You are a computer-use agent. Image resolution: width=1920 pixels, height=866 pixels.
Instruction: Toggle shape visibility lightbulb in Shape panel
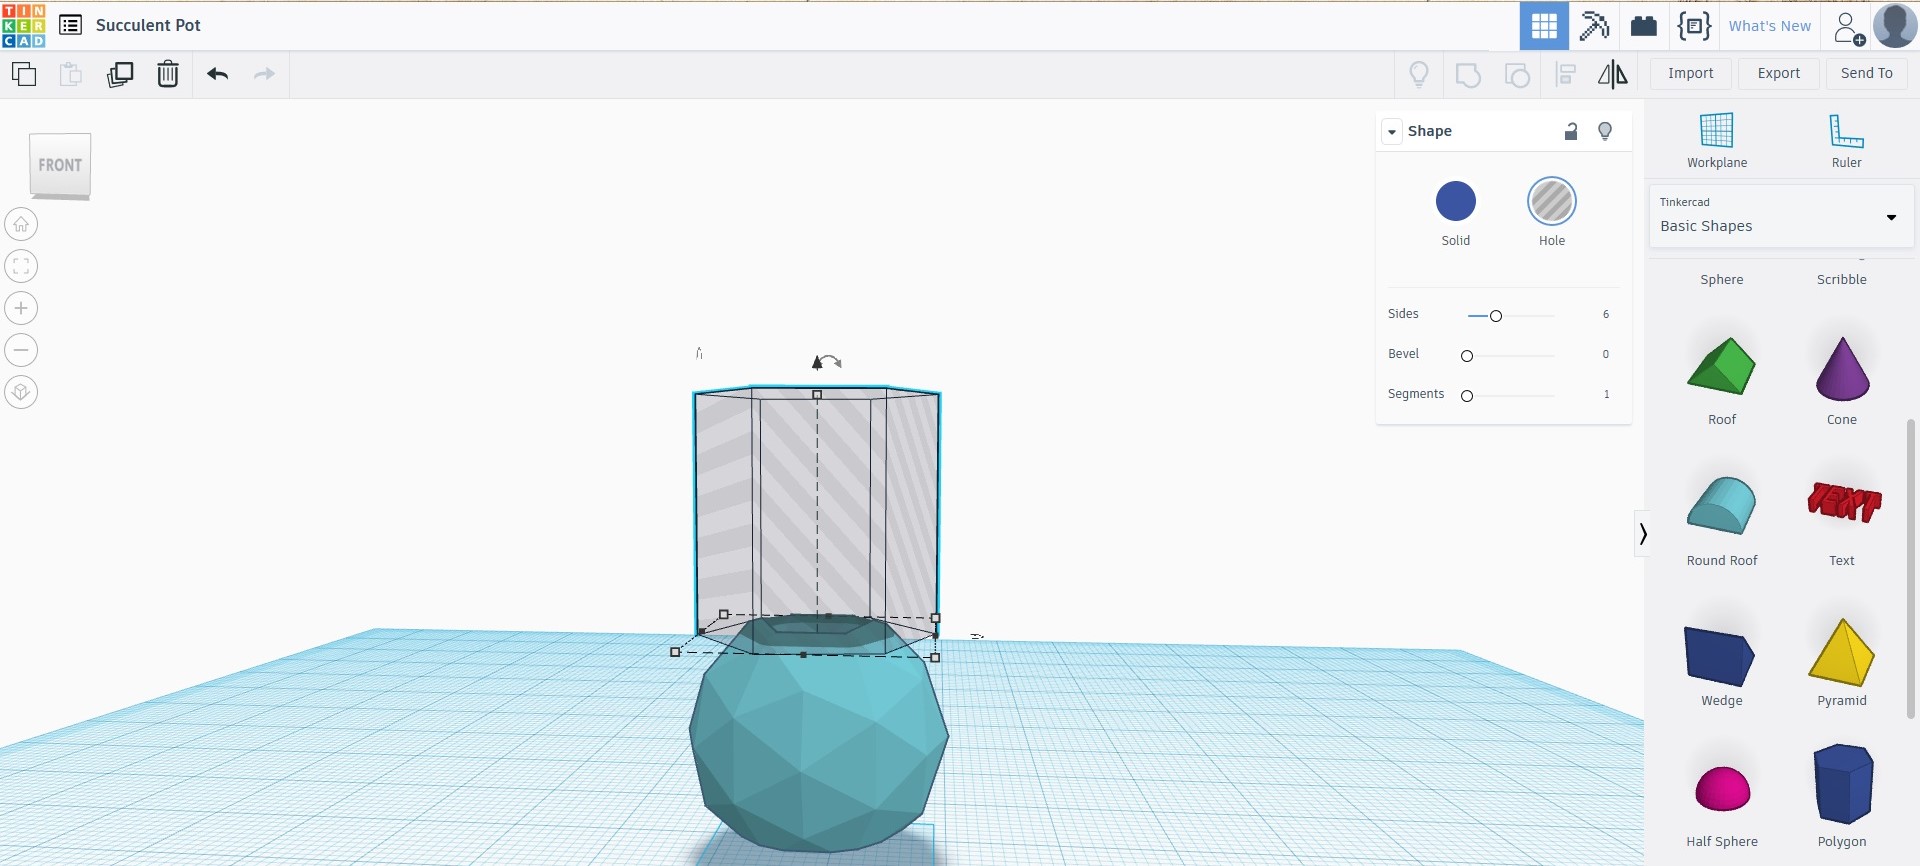(1605, 131)
